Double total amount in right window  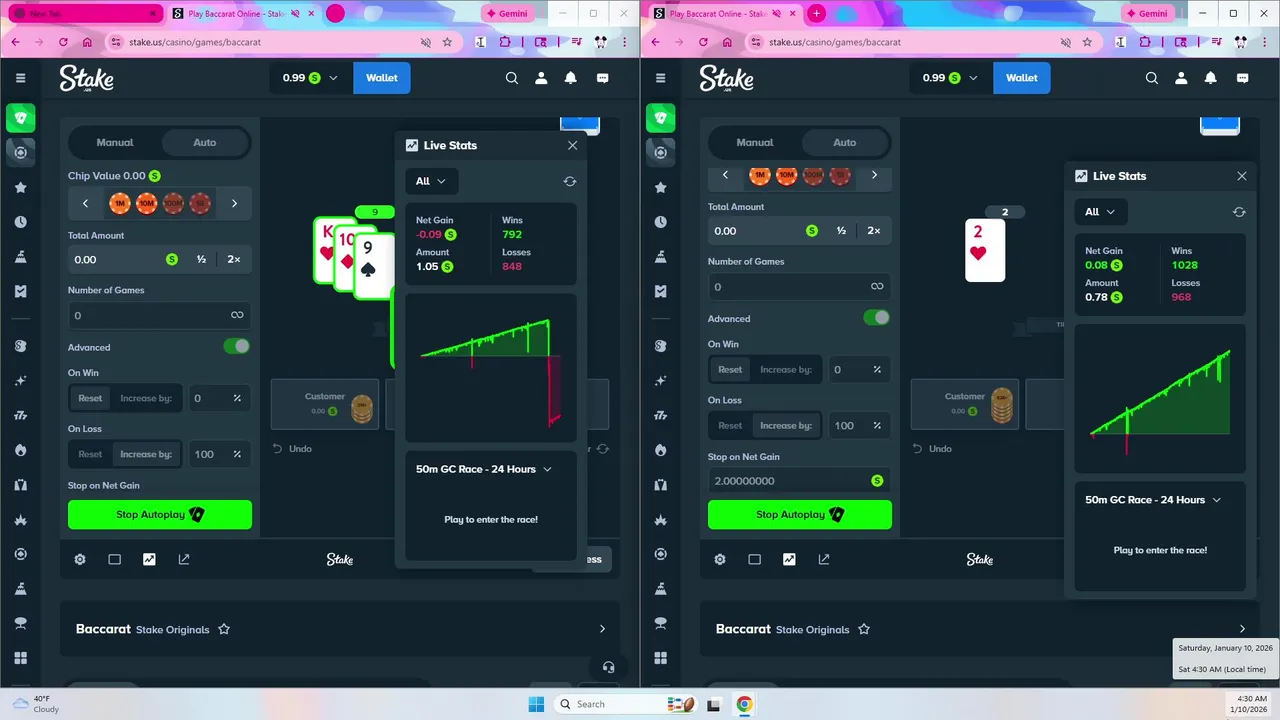[x=874, y=230]
